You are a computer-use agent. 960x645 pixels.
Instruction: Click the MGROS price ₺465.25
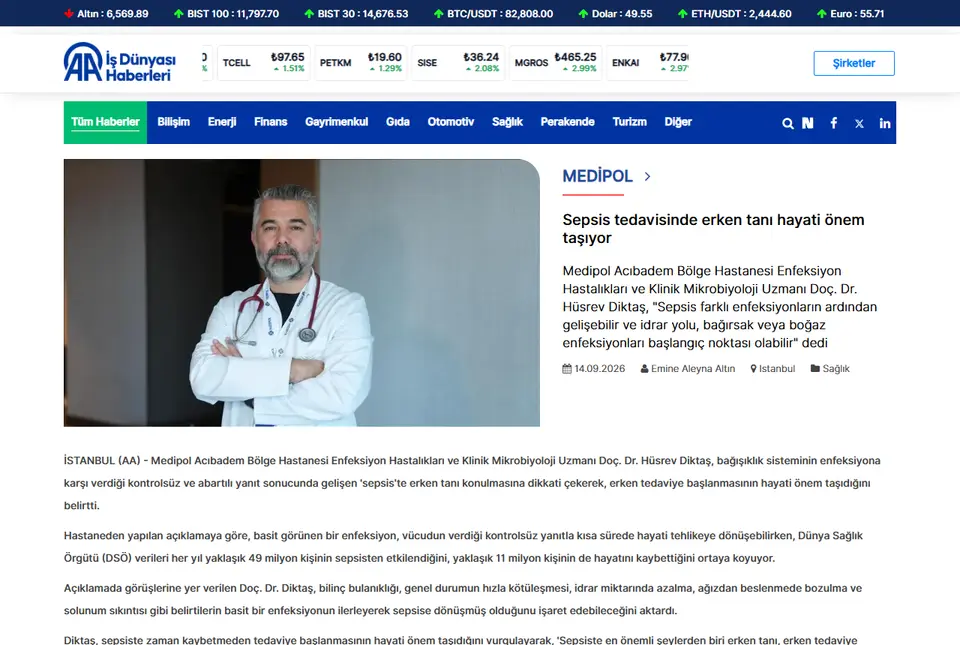tap(575, 57)
